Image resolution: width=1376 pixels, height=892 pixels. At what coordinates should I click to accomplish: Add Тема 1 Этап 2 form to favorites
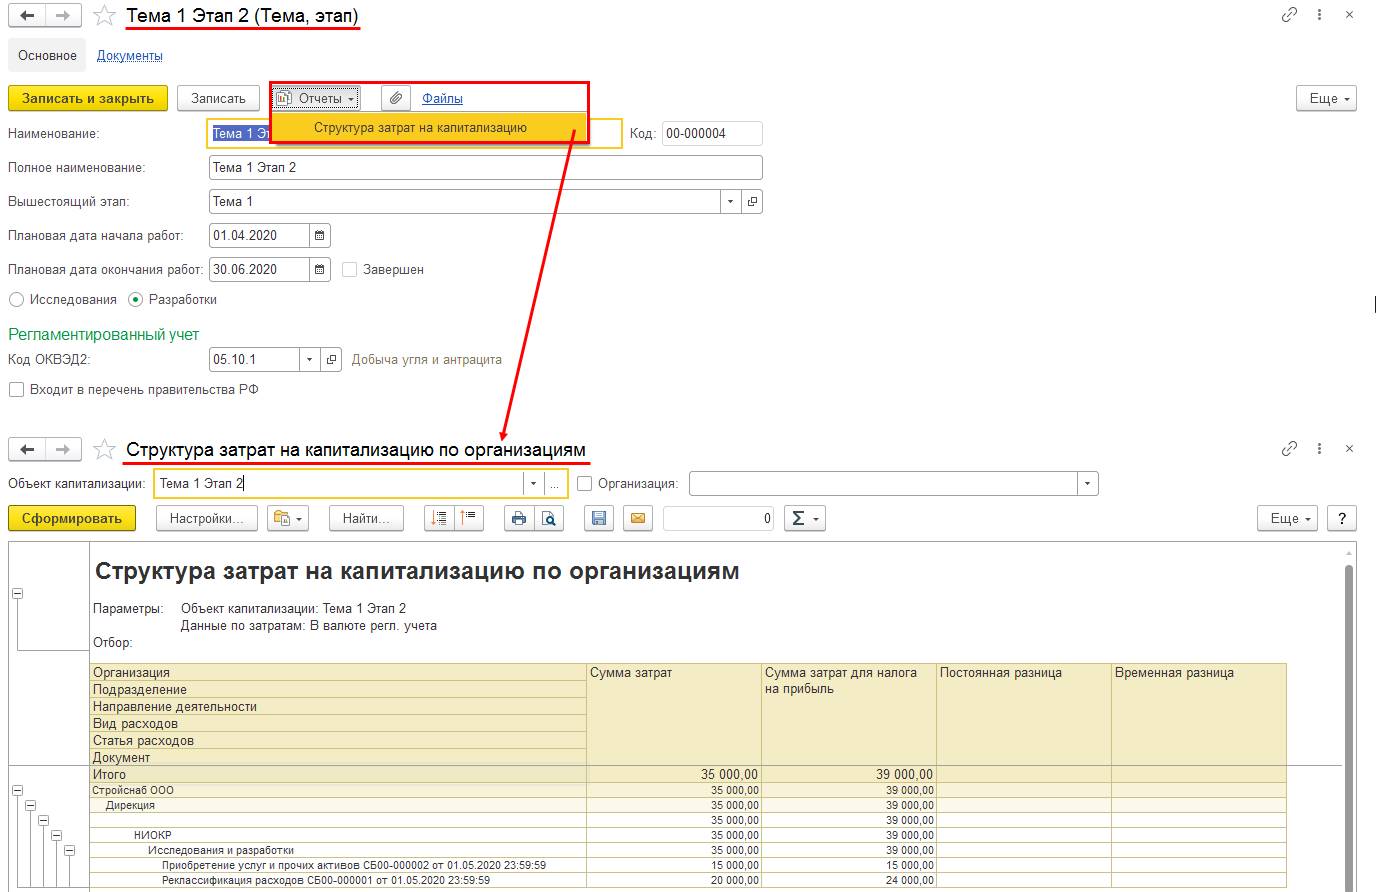[x=103, y=16]
